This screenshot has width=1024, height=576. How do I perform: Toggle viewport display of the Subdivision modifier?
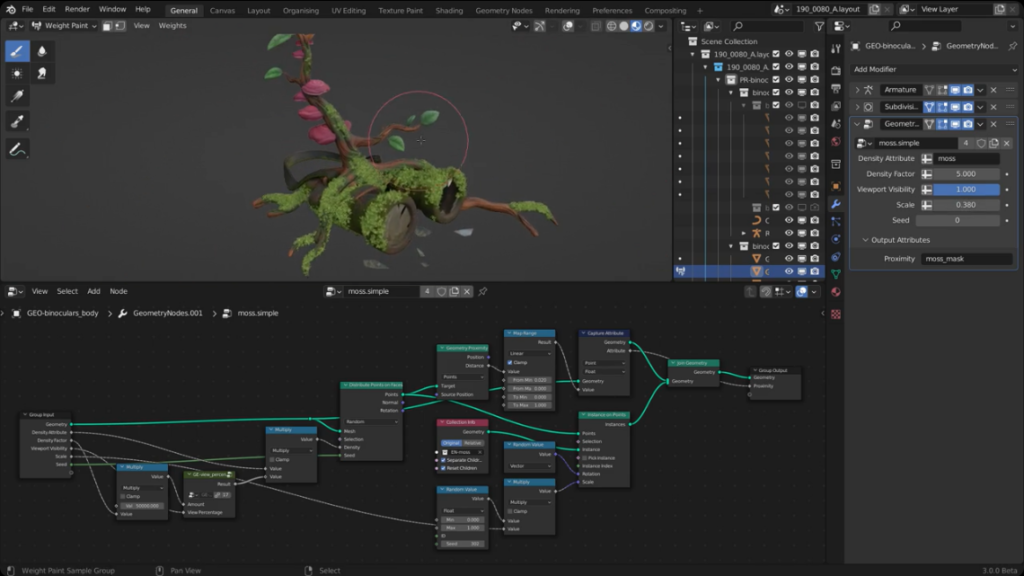pyautogui.click(x=956, y=107)
